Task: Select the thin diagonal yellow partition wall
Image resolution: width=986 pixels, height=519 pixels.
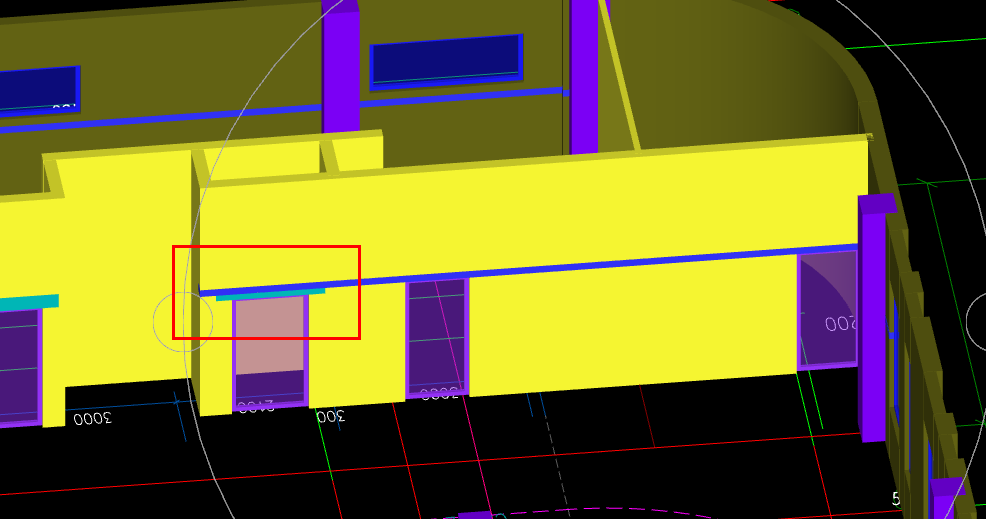Action: (619, 75)
